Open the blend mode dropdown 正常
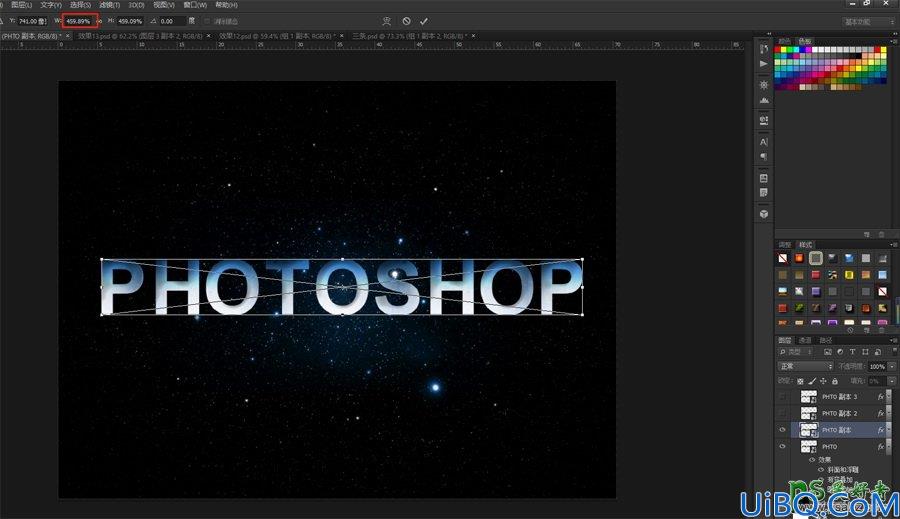This screenshot has height=519, width=900. point(805,366)
